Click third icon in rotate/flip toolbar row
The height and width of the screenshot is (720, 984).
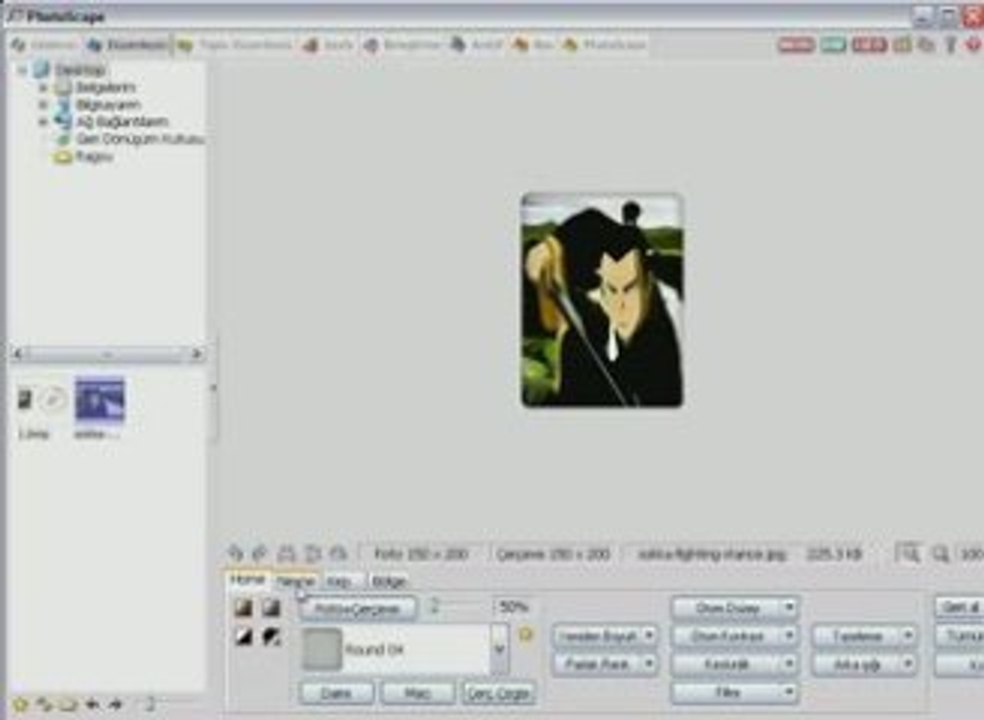click(x=286, y=553)
